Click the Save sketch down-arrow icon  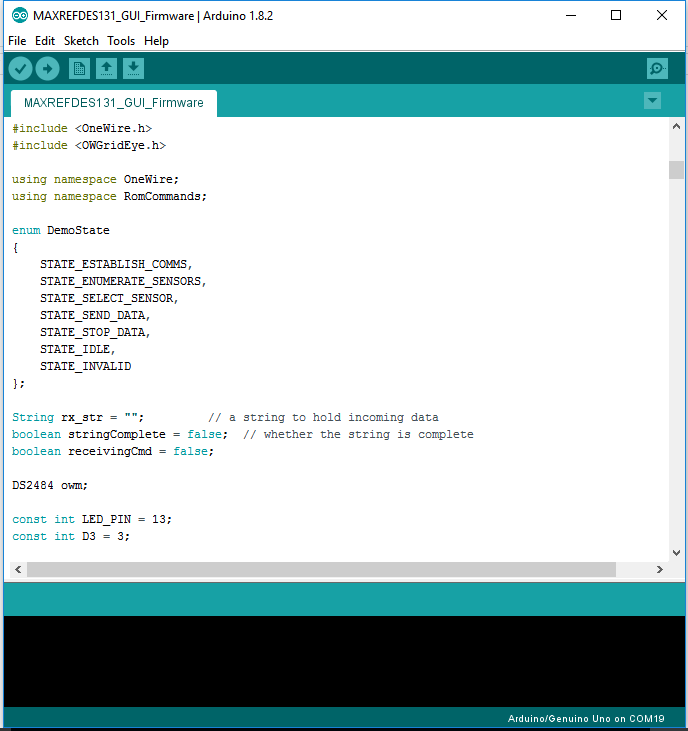[x=133, y=68]
